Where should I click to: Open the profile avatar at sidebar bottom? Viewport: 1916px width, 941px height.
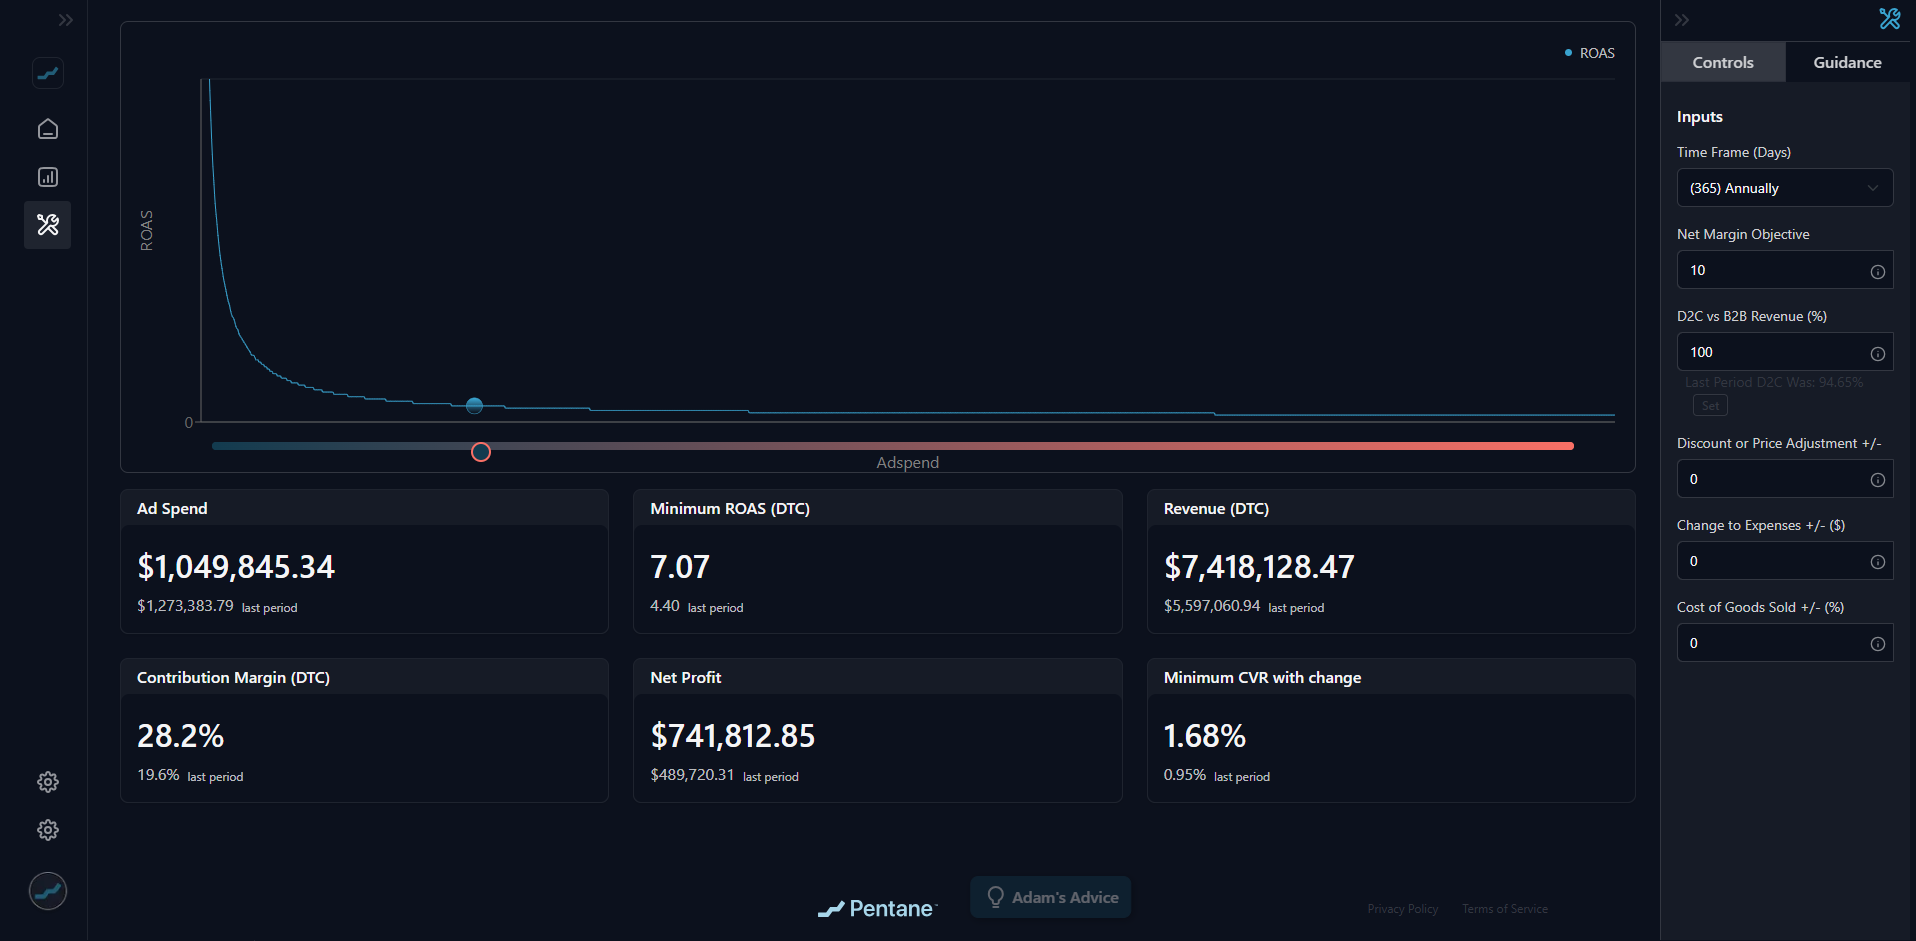(47, 890)
